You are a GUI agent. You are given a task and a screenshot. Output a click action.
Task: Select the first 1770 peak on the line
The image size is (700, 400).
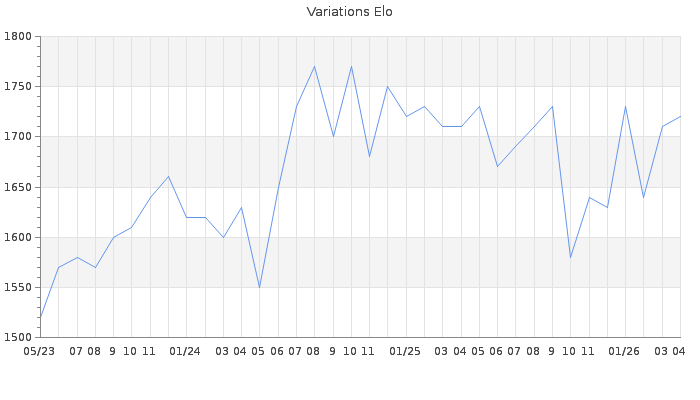(x=314, y=67)
